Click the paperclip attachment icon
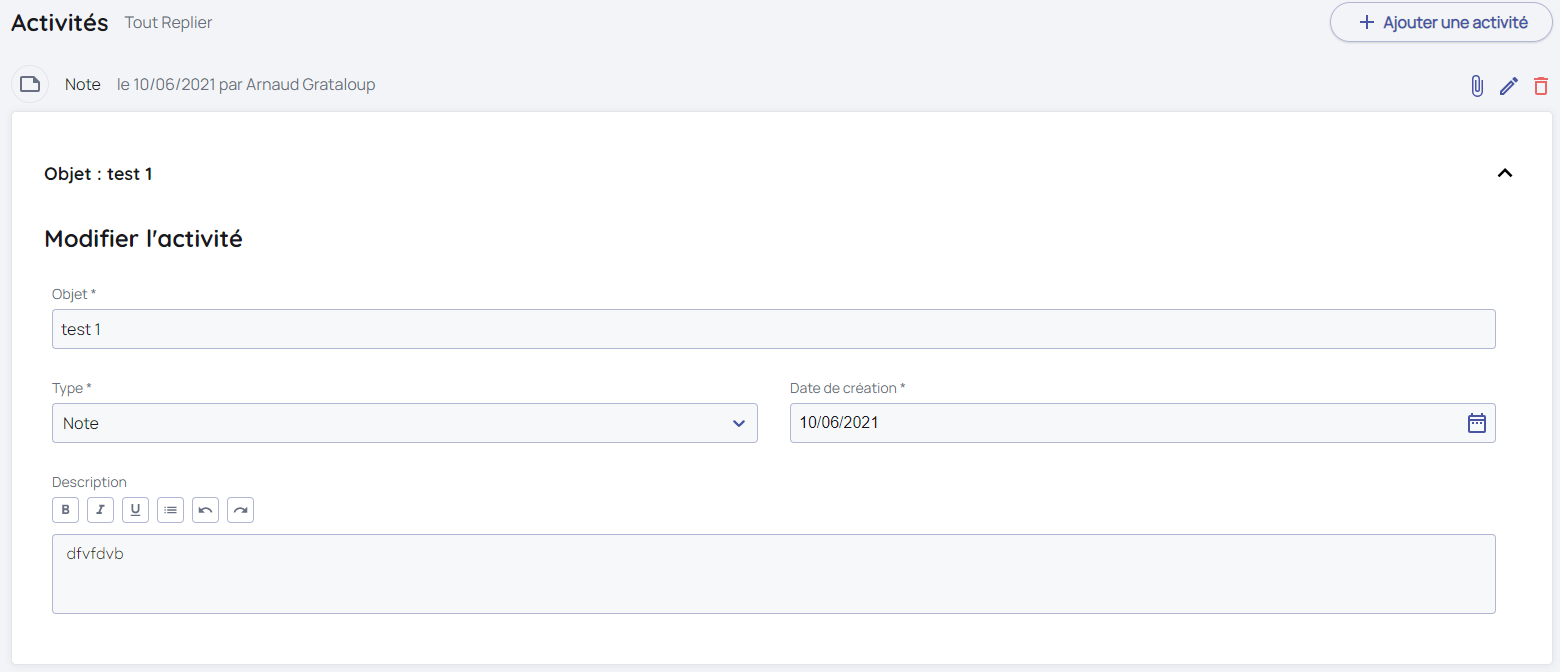1560x672 pixels. coord(1476,86)
